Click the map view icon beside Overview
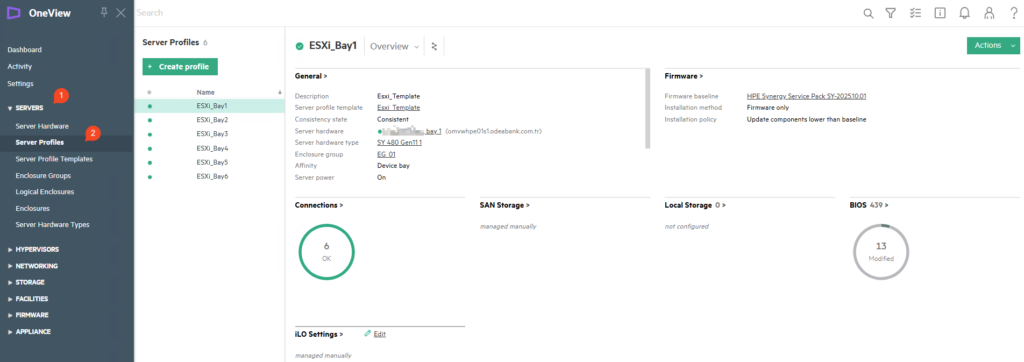This screenshot has height=362, width=1024. [x=434, y=46]
